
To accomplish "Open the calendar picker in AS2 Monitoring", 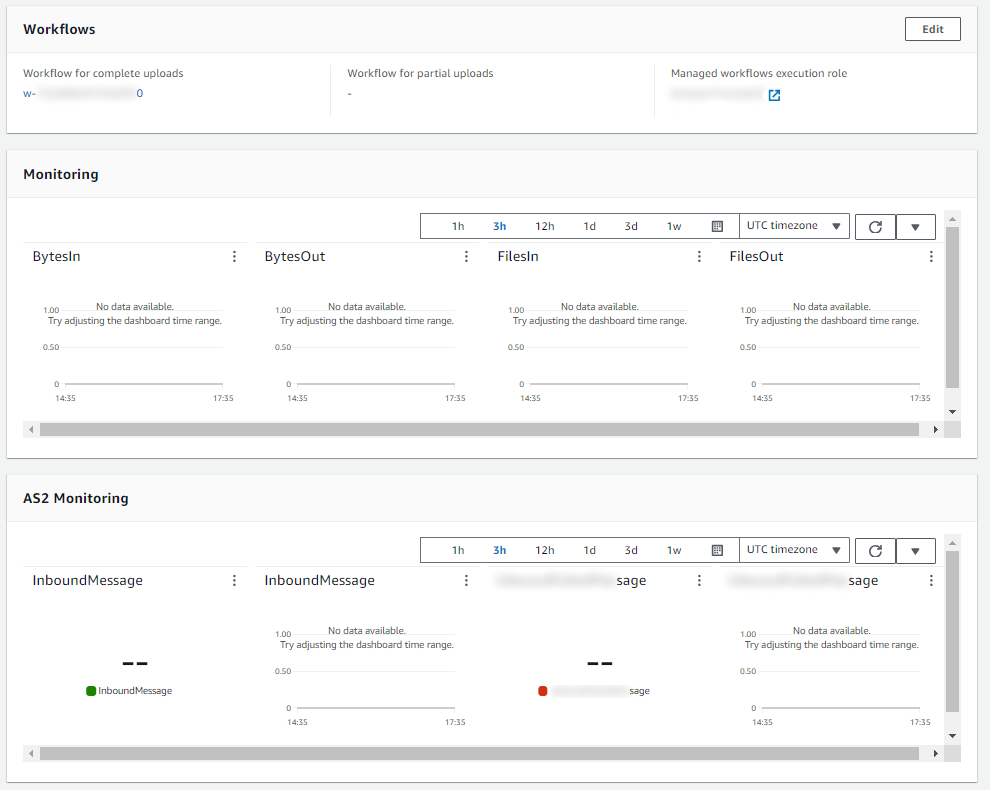I will [717, 550].
